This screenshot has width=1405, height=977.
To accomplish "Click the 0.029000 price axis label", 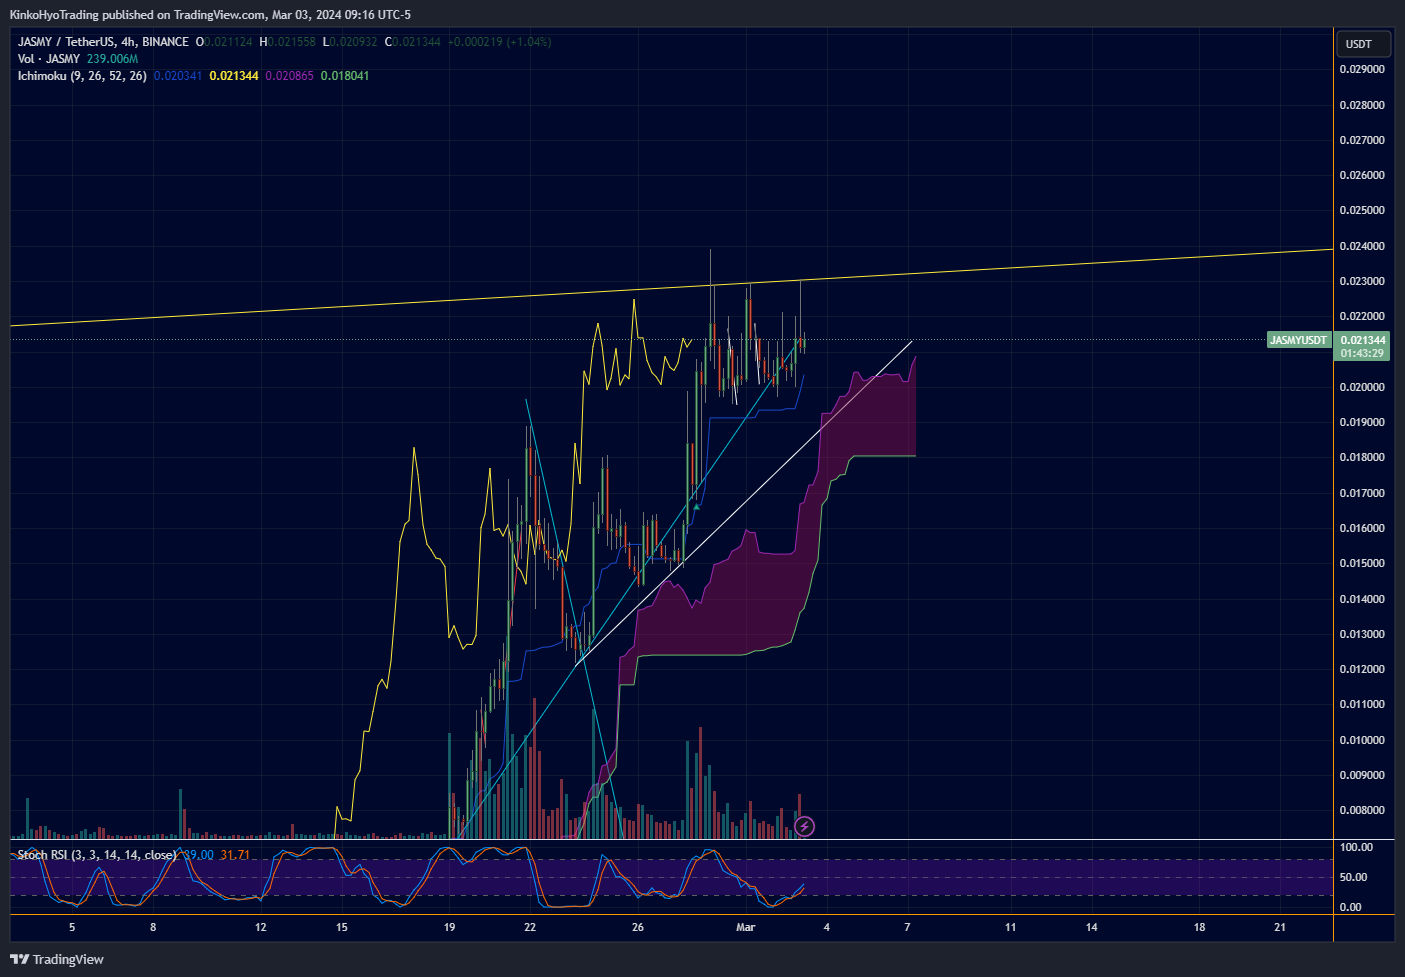I will [1362, 70].
